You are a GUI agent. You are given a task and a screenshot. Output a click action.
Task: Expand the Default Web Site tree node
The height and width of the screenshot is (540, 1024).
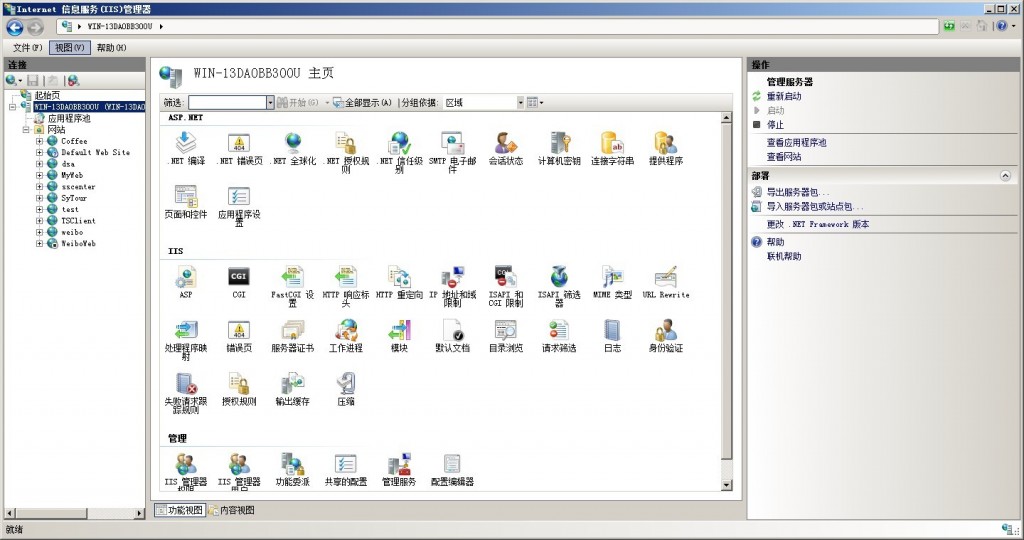coord(40,153)
